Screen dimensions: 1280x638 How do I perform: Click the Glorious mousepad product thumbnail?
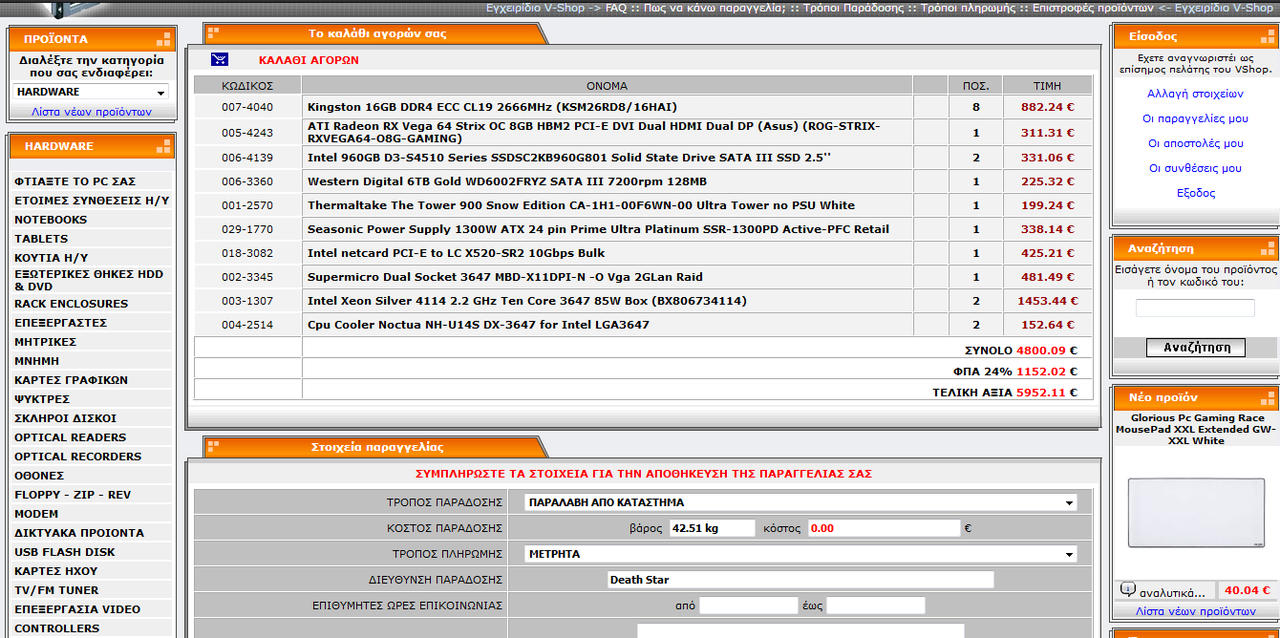click(x=1196, y=513)
